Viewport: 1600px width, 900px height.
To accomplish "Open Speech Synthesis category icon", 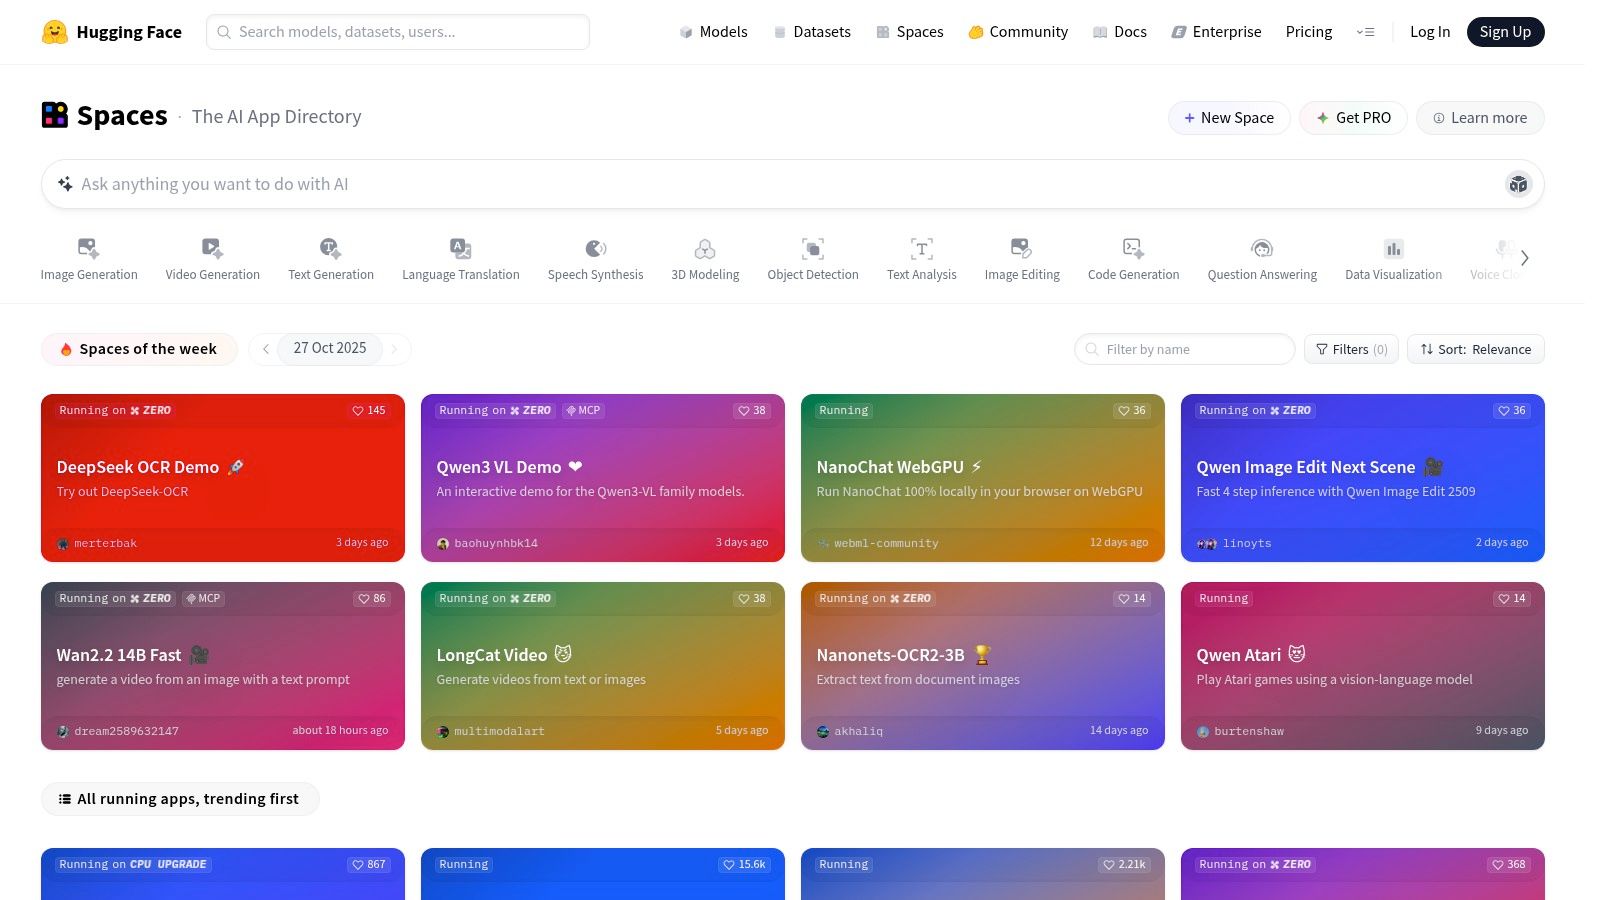I will tap(596, 248).
